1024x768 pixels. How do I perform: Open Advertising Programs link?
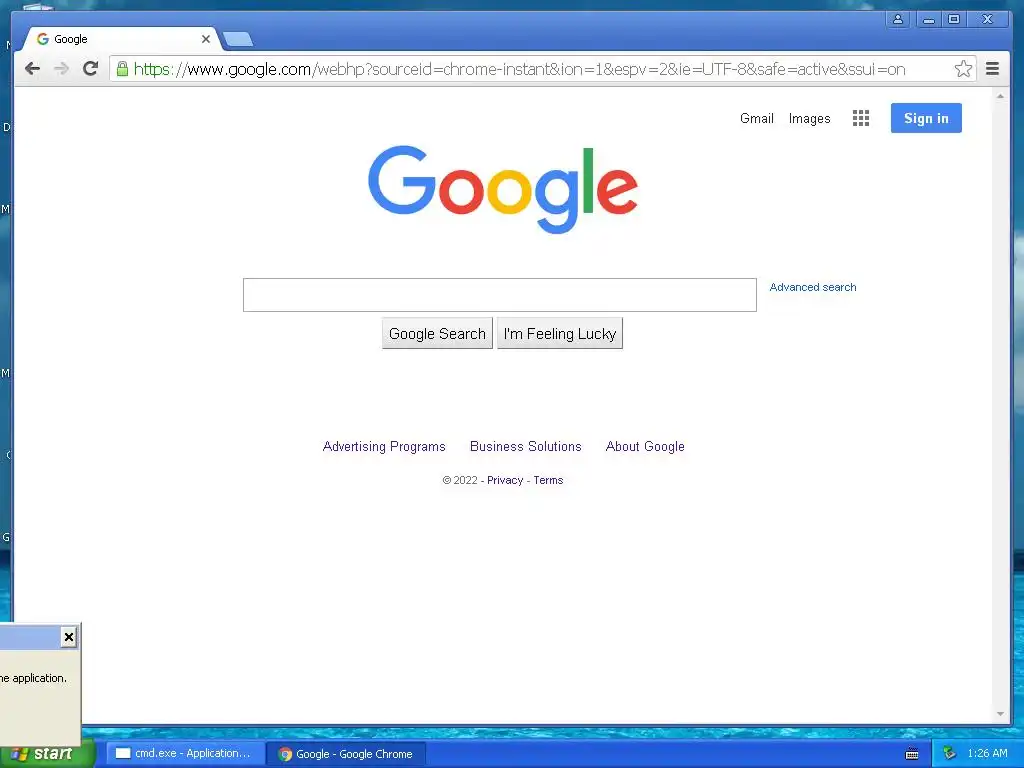coord(384,447)
